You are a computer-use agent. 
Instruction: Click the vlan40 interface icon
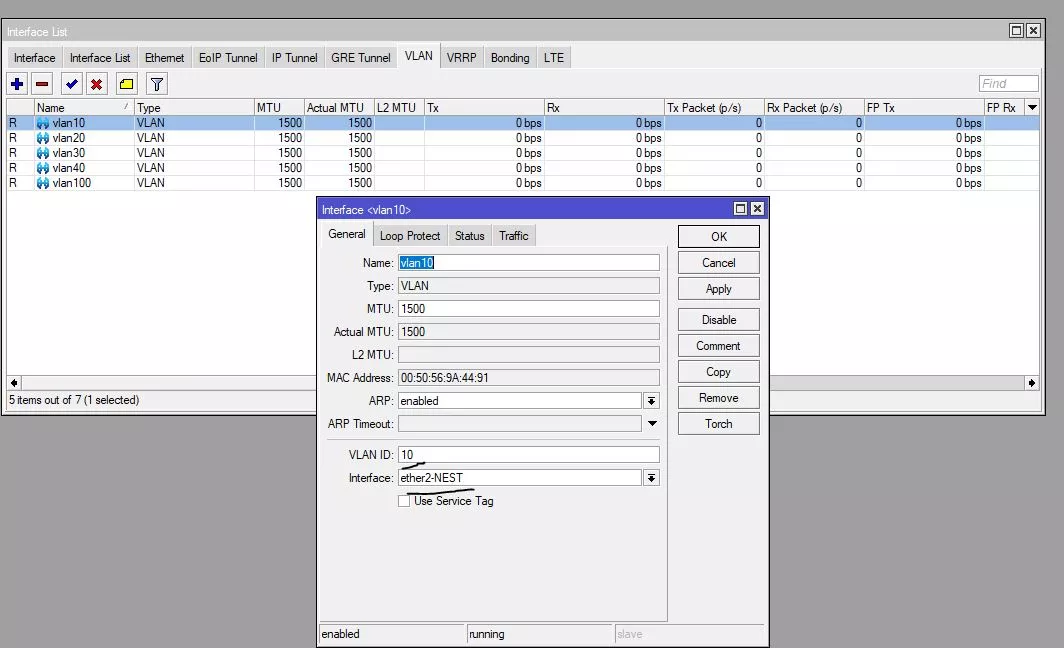coord(43,168)
